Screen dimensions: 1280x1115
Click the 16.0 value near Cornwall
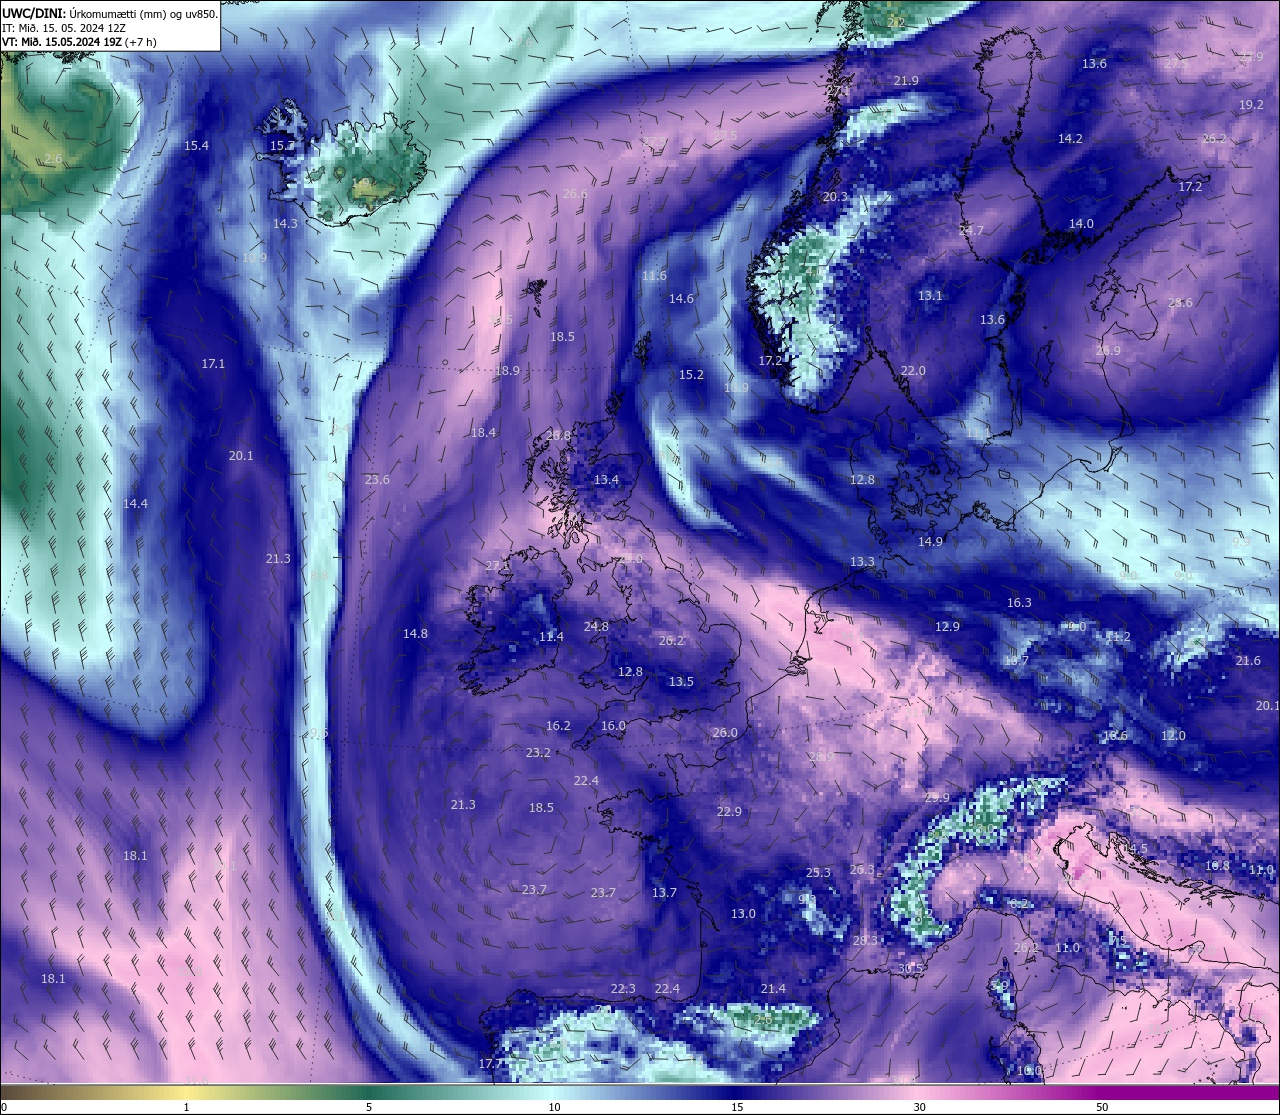613,726
